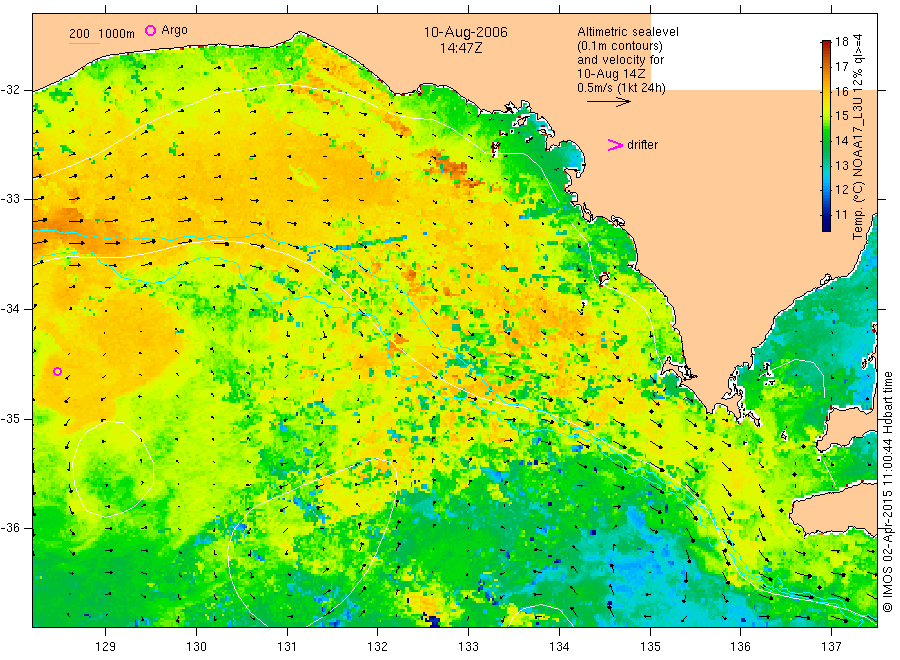Click the 0.5m/s velocity scale arrow

pyautogui.click(x=609, y=102)
